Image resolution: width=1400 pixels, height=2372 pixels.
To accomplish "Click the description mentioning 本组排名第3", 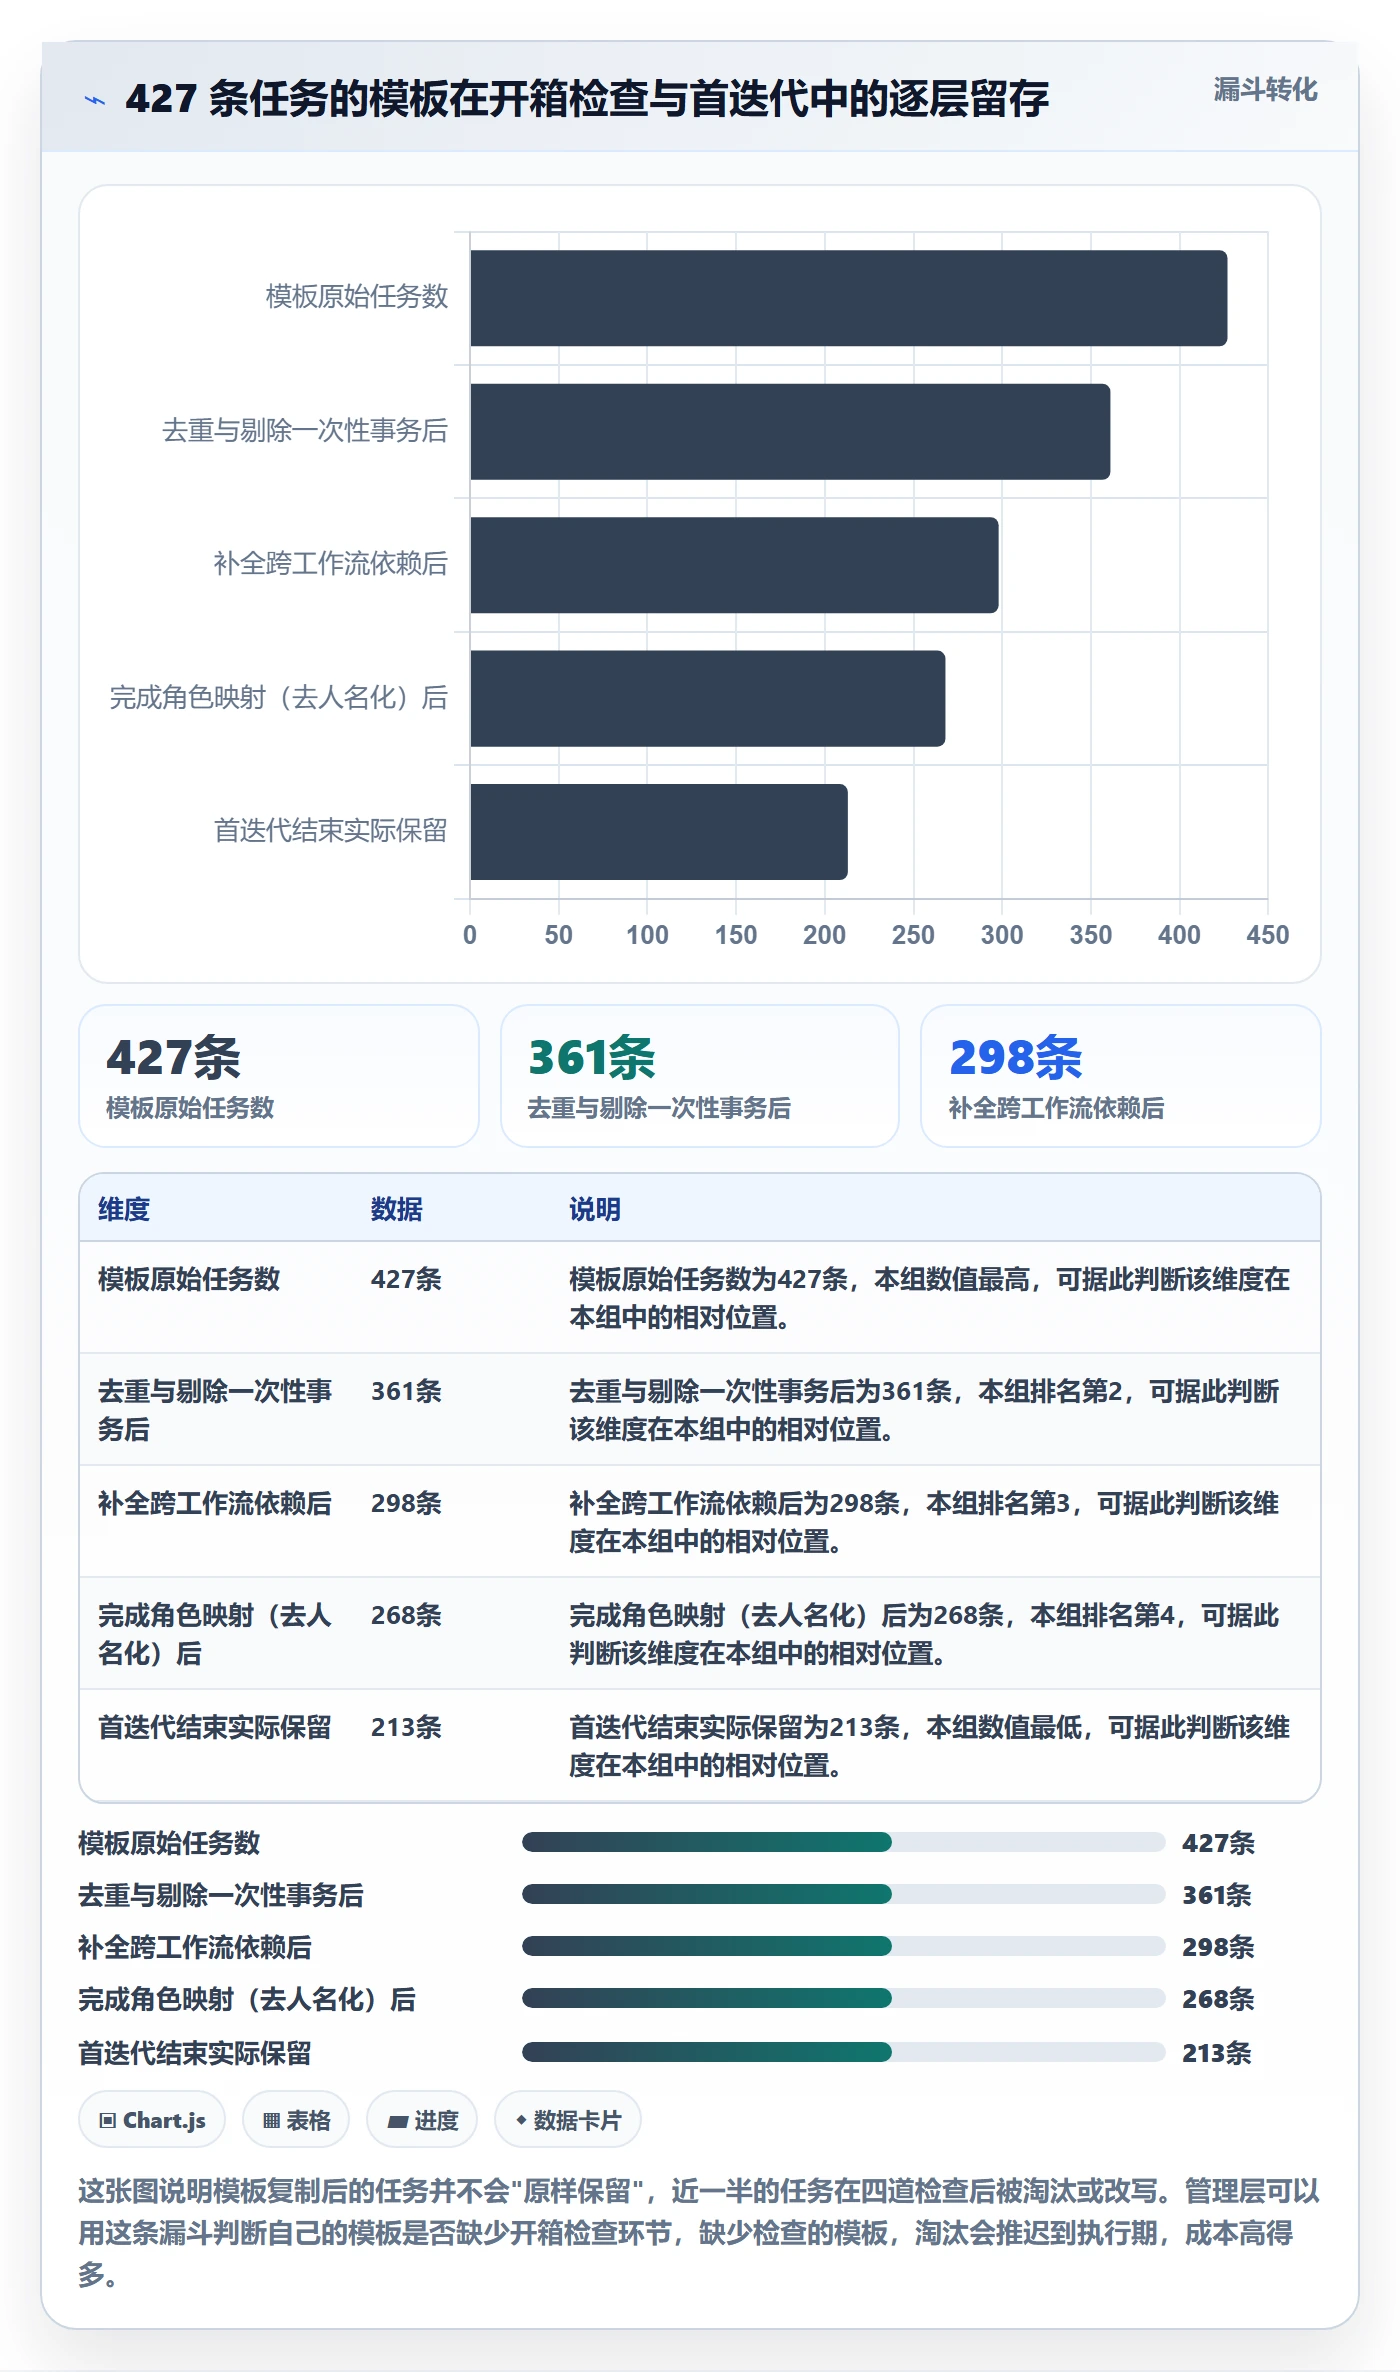I will coord(925,1522).
